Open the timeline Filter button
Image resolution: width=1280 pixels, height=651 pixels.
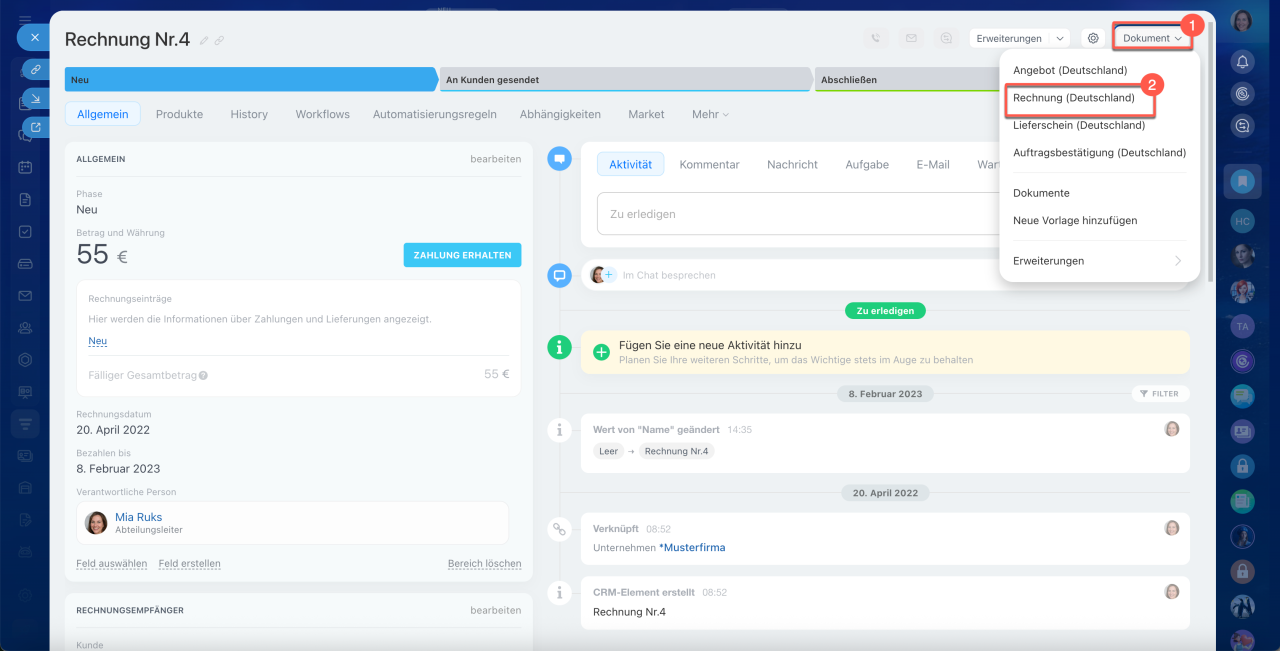1160,394
